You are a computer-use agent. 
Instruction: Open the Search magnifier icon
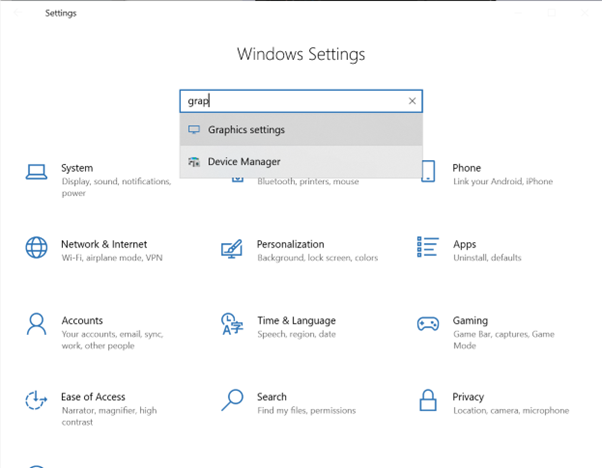(232, 400)
